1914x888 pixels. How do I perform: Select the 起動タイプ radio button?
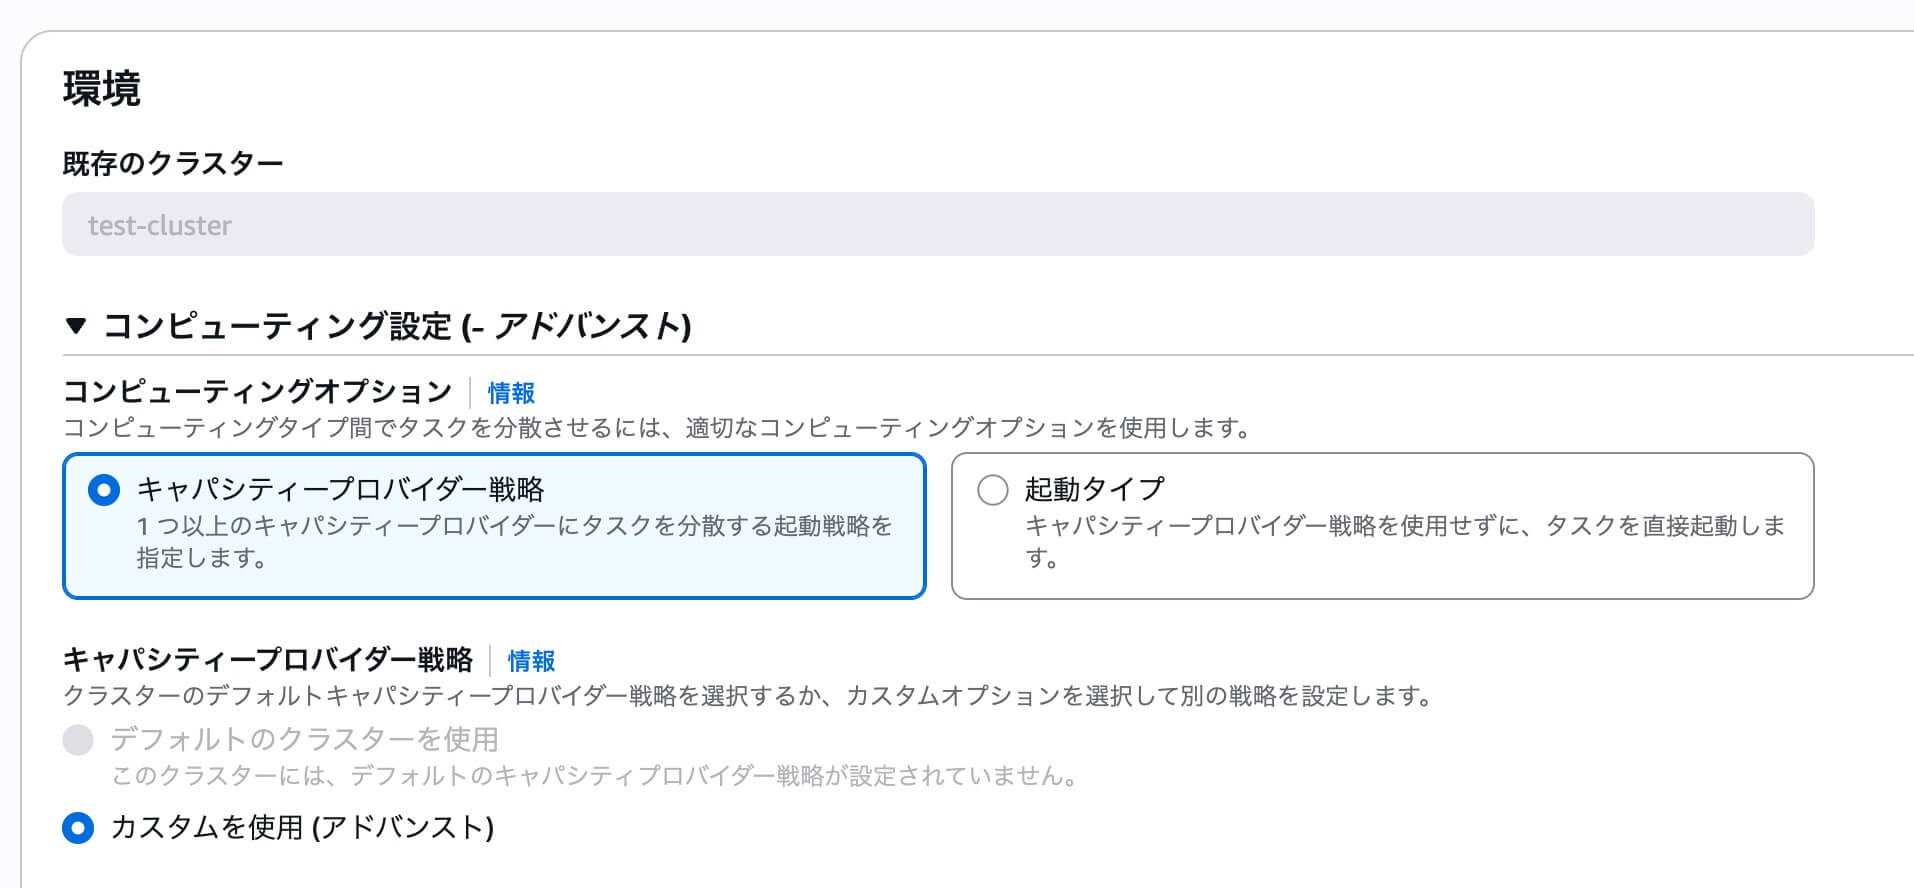click(x=994, y=489)
